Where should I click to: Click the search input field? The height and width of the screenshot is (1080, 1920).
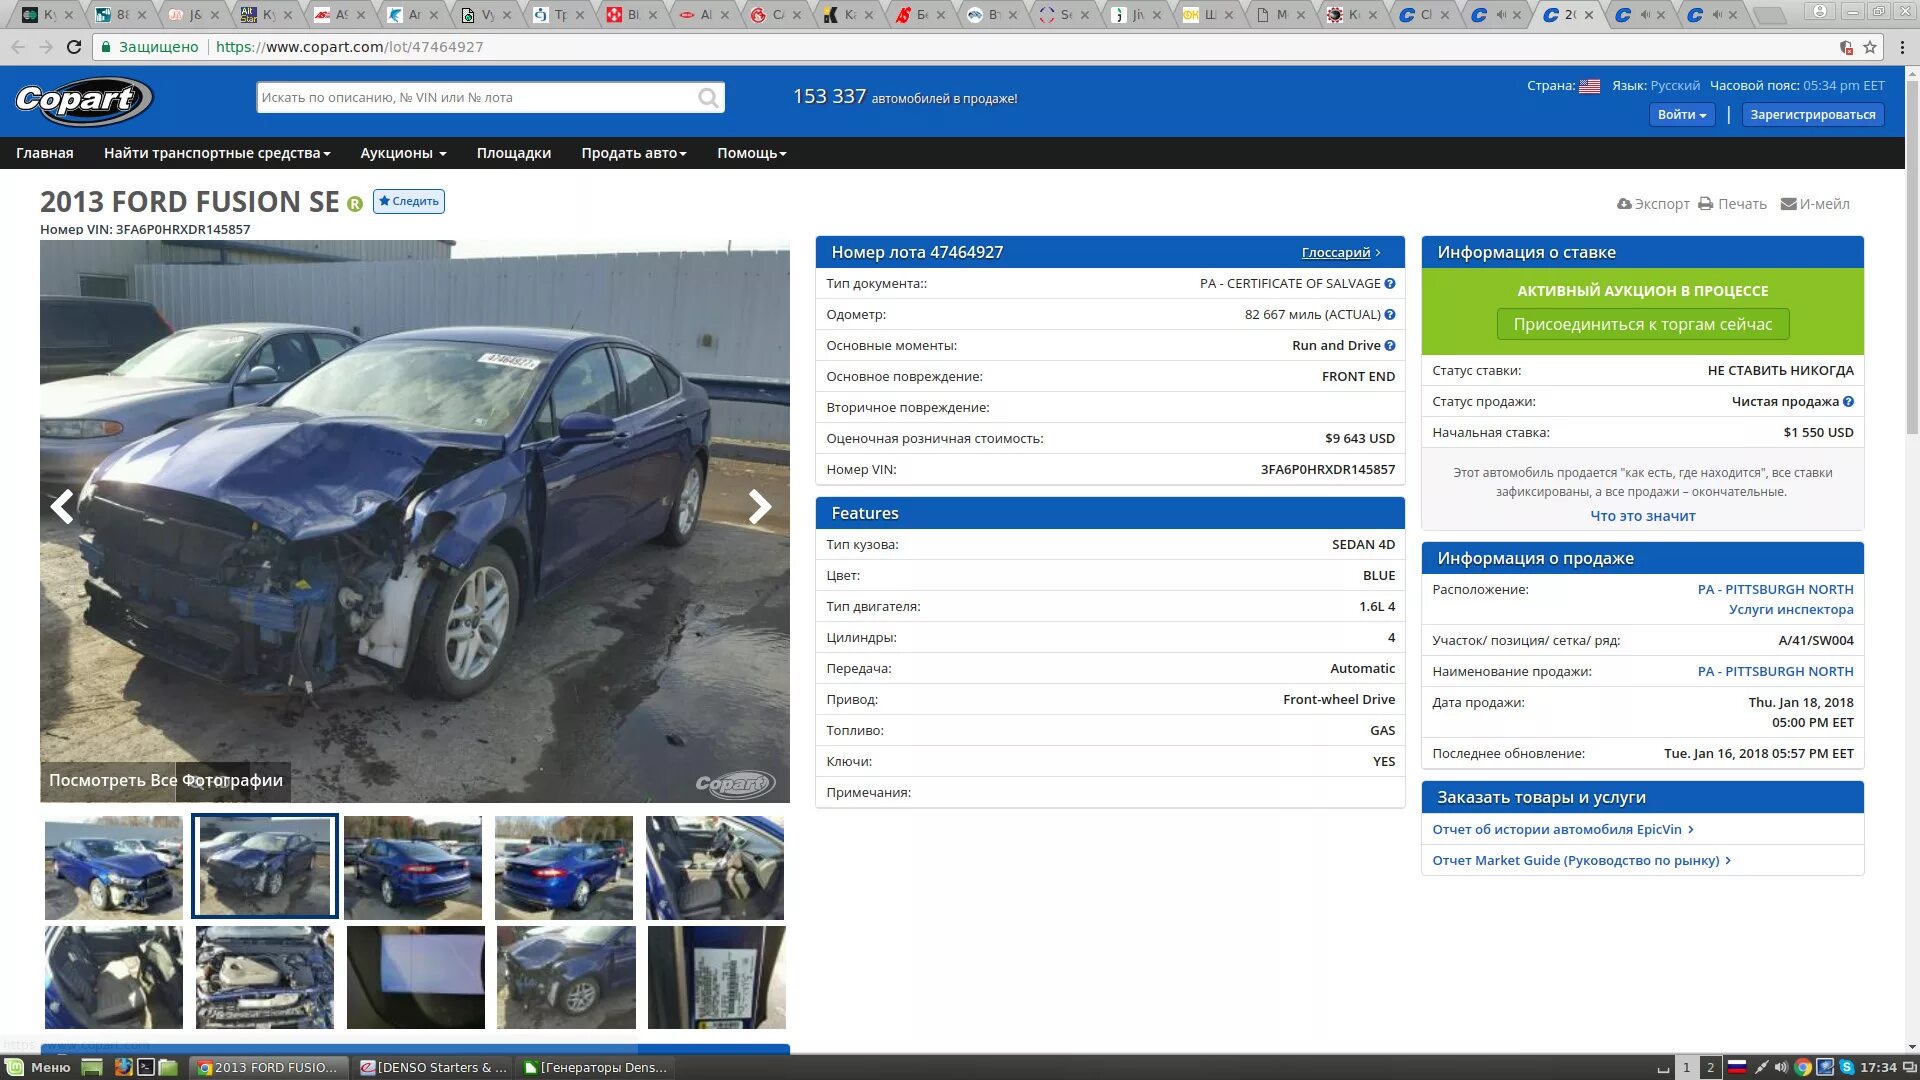click(x=478, y=98)
